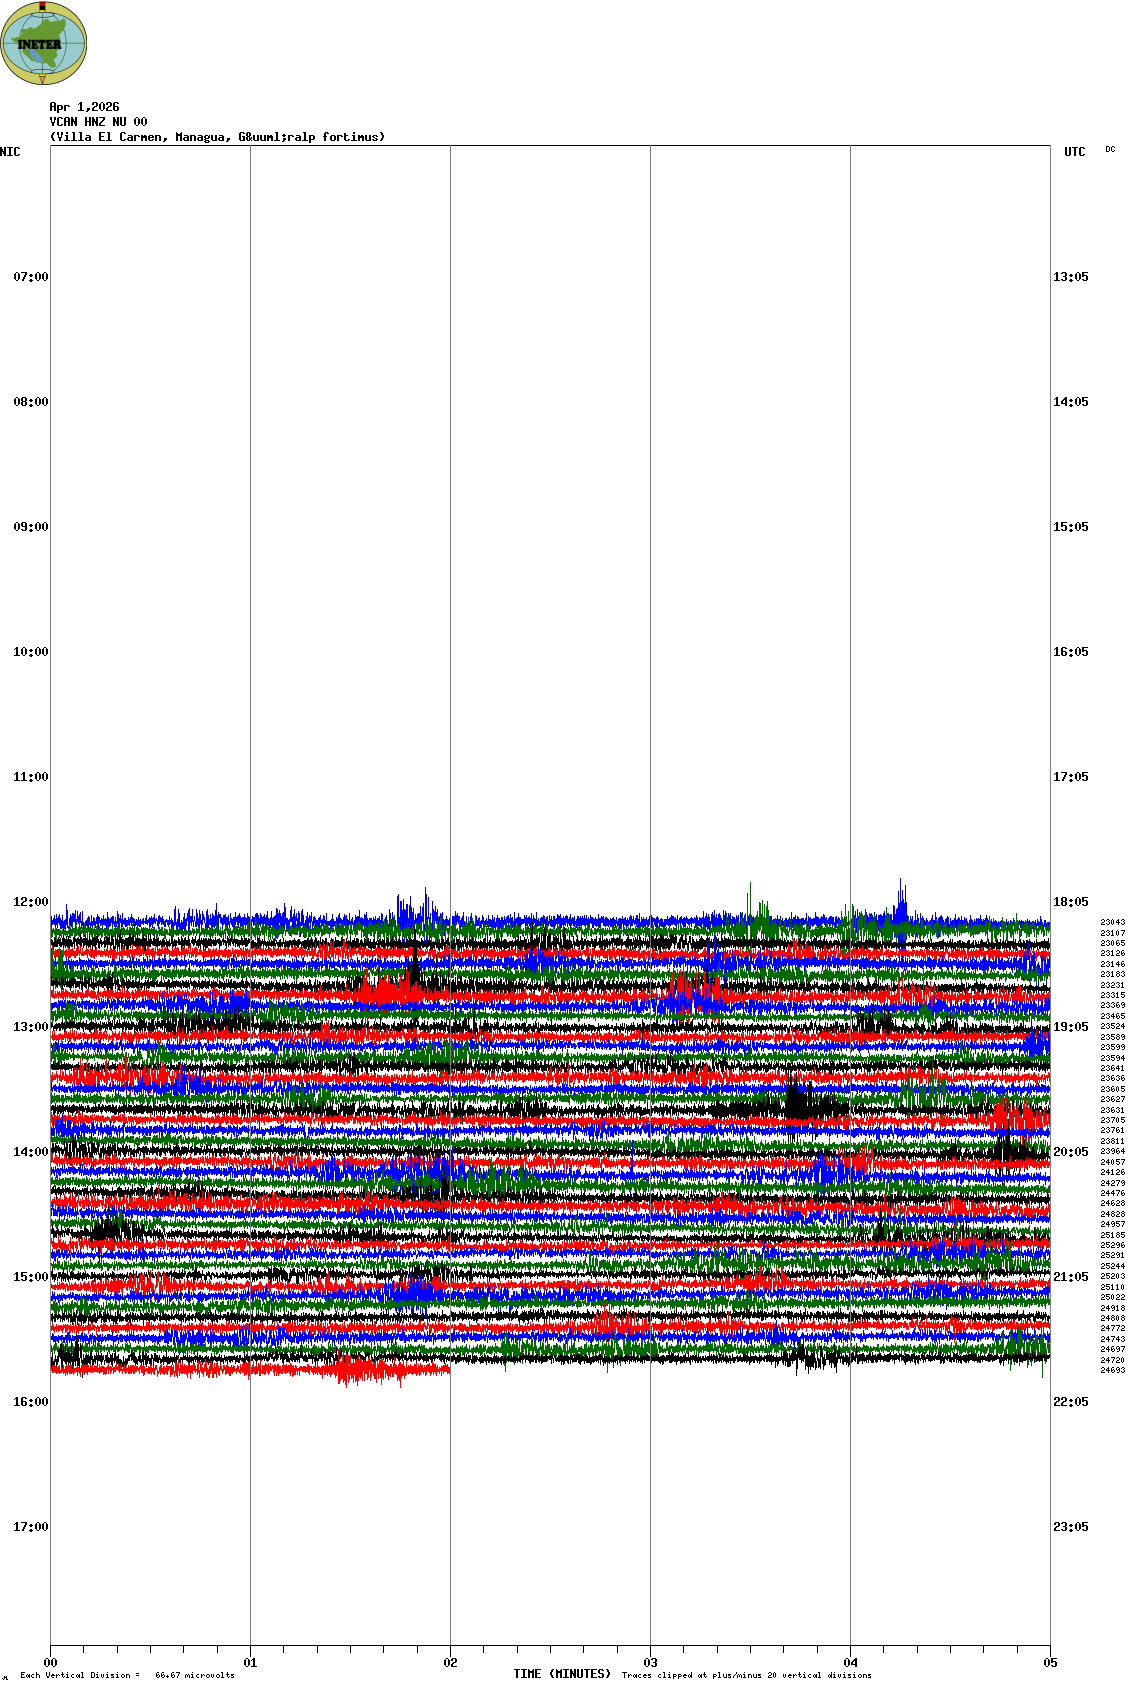Viewport: 1130px width, 1689px height.
Task: Select the 07:00 local time marker
Action: click(30, 277)
